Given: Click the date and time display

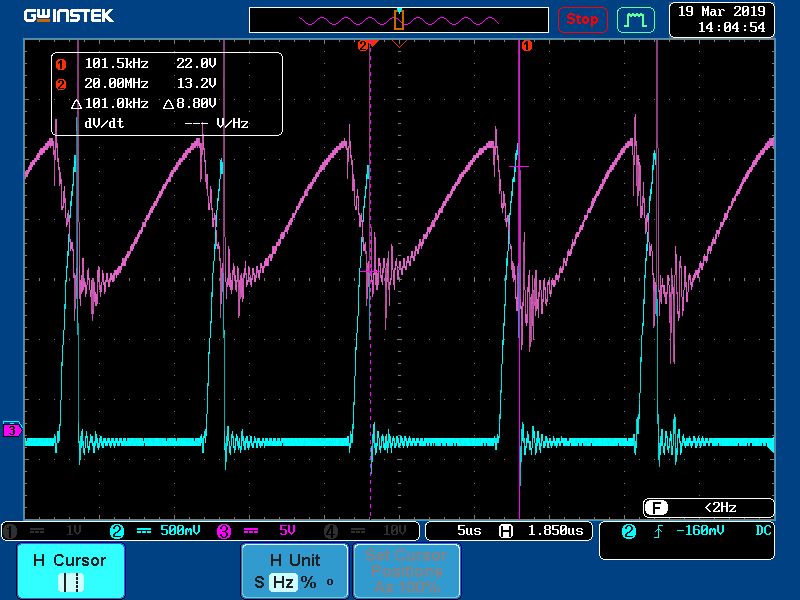Looking at the screenshot, I should pyautogui.click(x=721, y=19).
